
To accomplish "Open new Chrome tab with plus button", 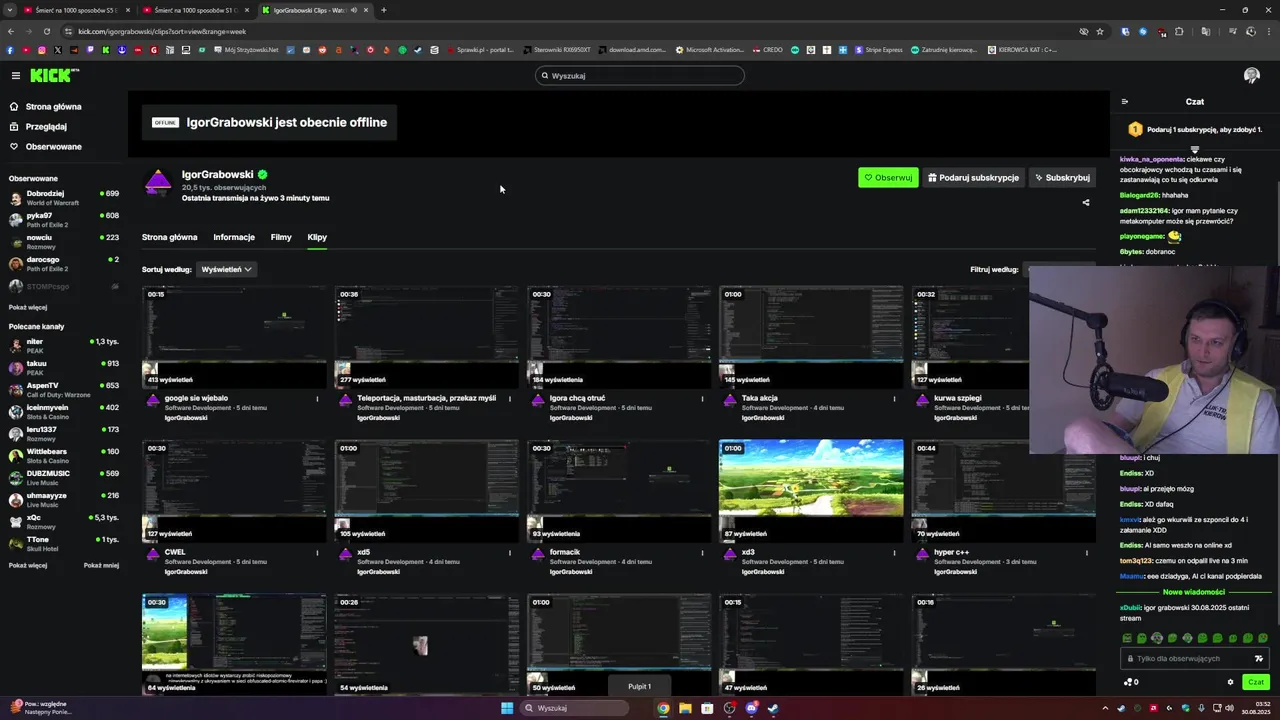I will (x=383, y=10).
